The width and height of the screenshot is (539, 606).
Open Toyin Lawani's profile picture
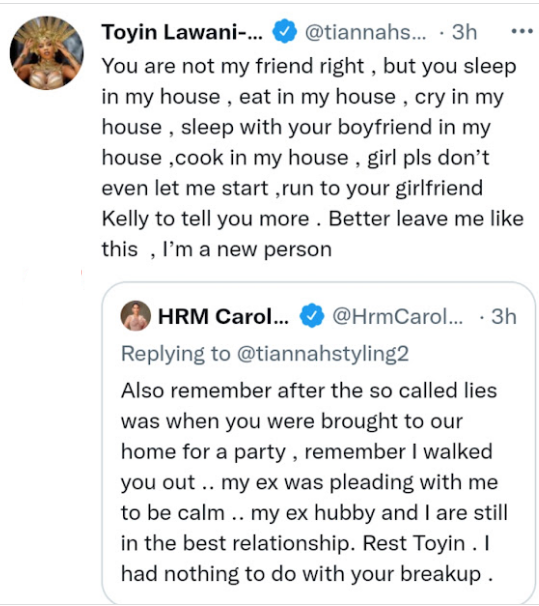[46, 53]
